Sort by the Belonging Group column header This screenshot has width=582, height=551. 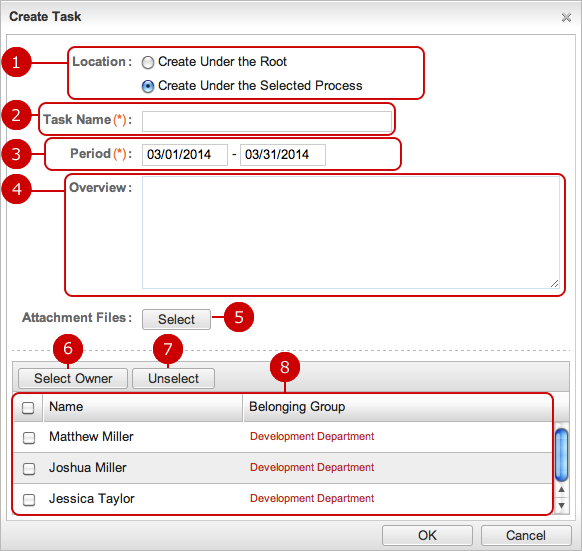point(397,407)
